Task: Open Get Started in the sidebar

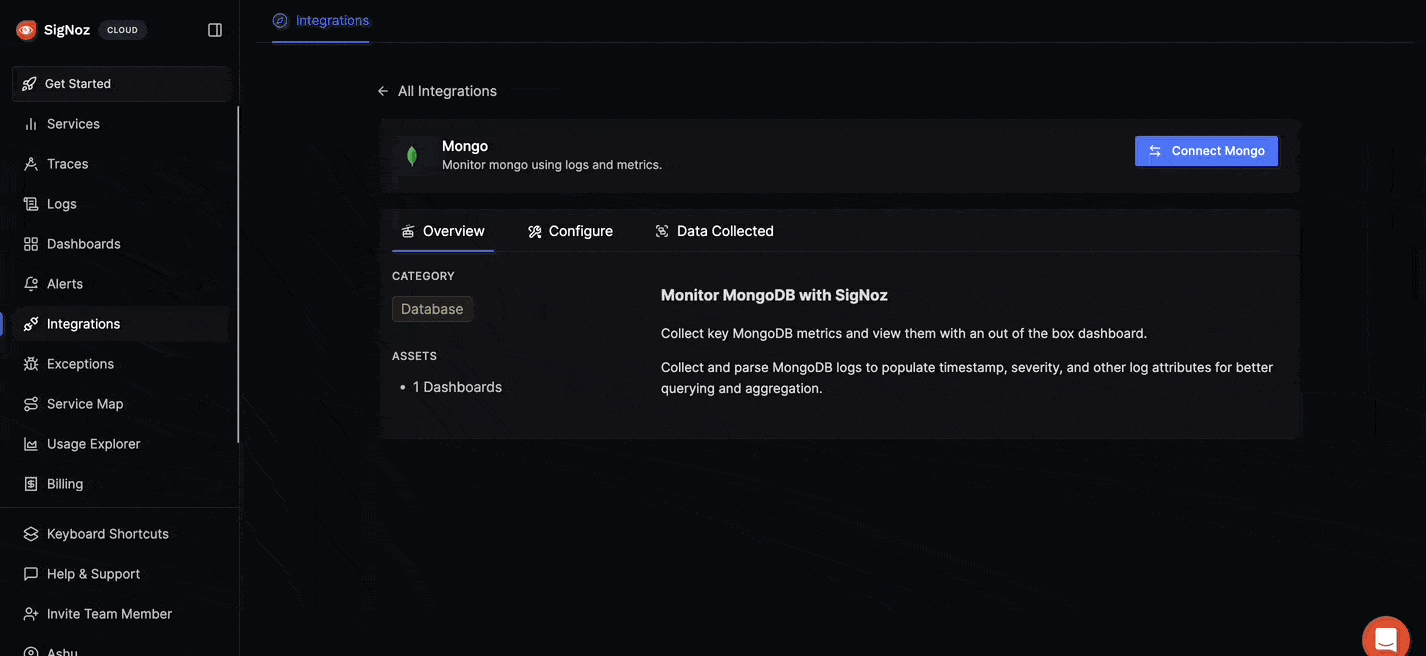Action: (121, 84)
